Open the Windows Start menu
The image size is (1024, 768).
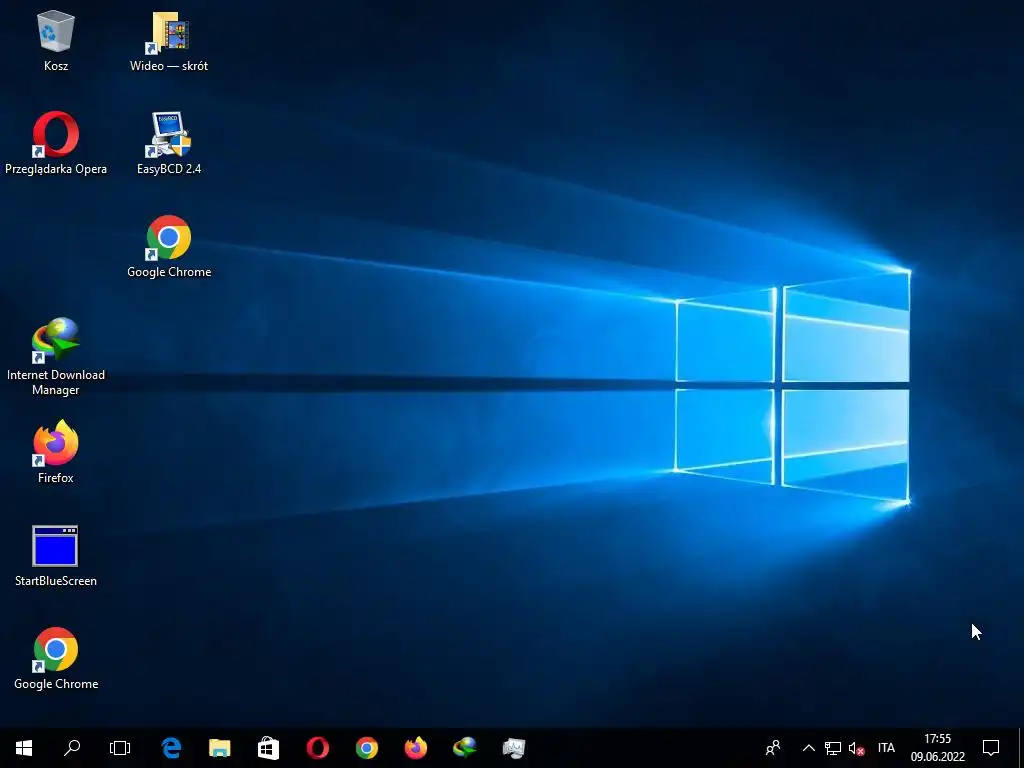click(24, 748)
